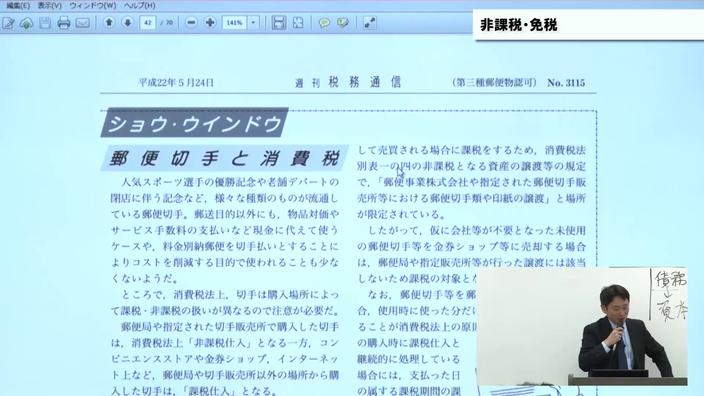The image size is (704, 396).
Task: Click the 141% zoom value box
Action: [x=234, y=22]
